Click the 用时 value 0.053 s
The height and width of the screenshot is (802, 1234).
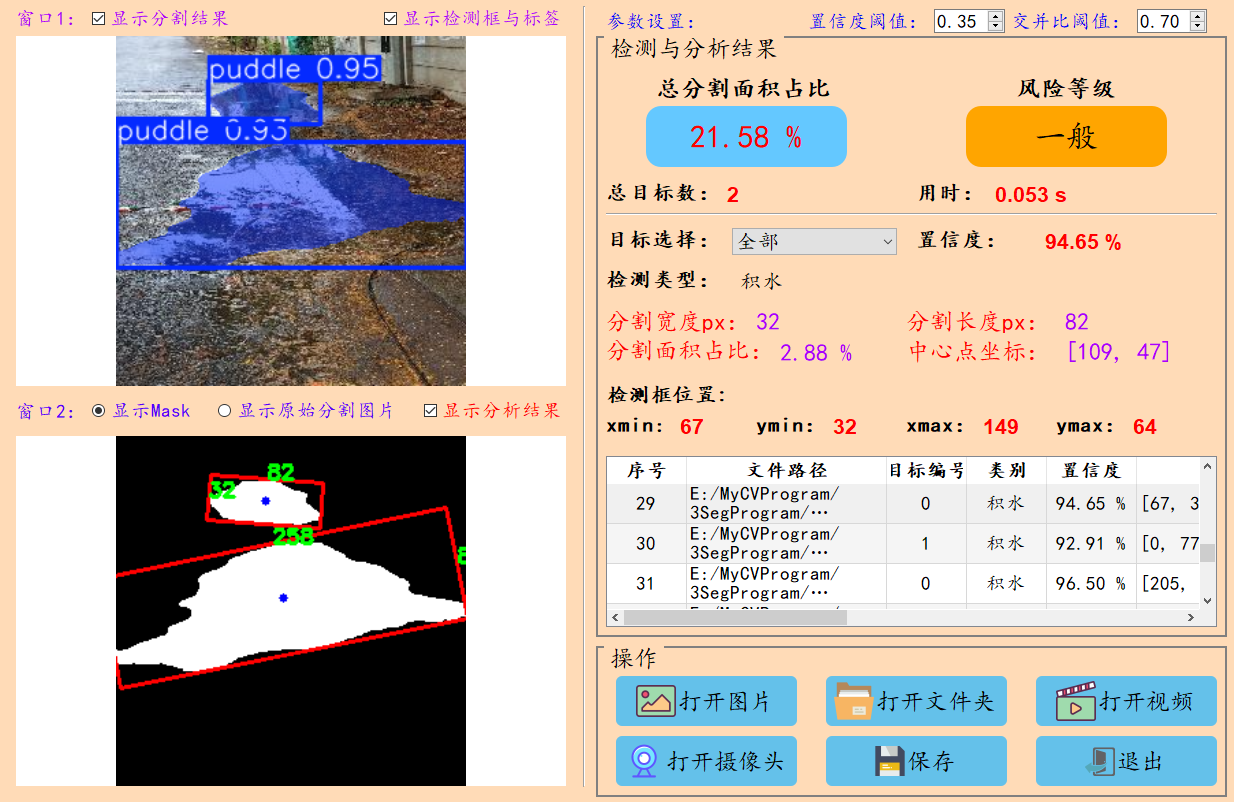[x=1030, y=195]
